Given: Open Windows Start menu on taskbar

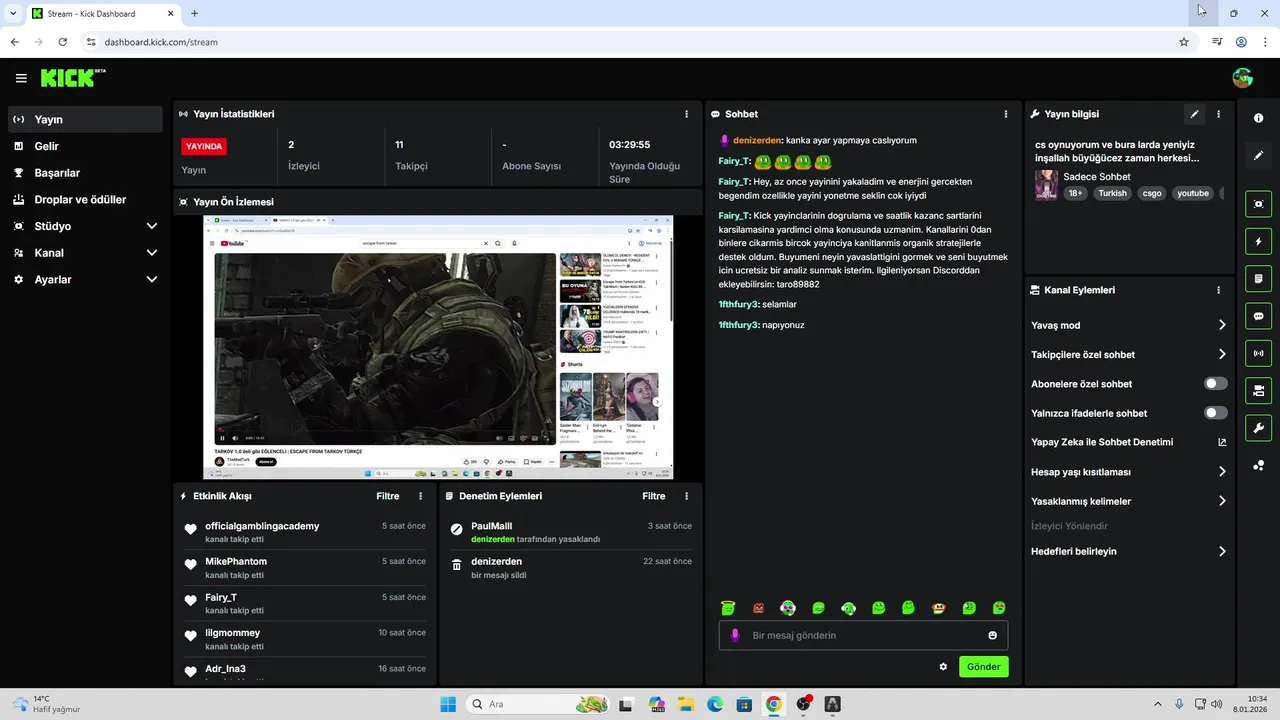Looking at the screenshot, I should (448, 704).
